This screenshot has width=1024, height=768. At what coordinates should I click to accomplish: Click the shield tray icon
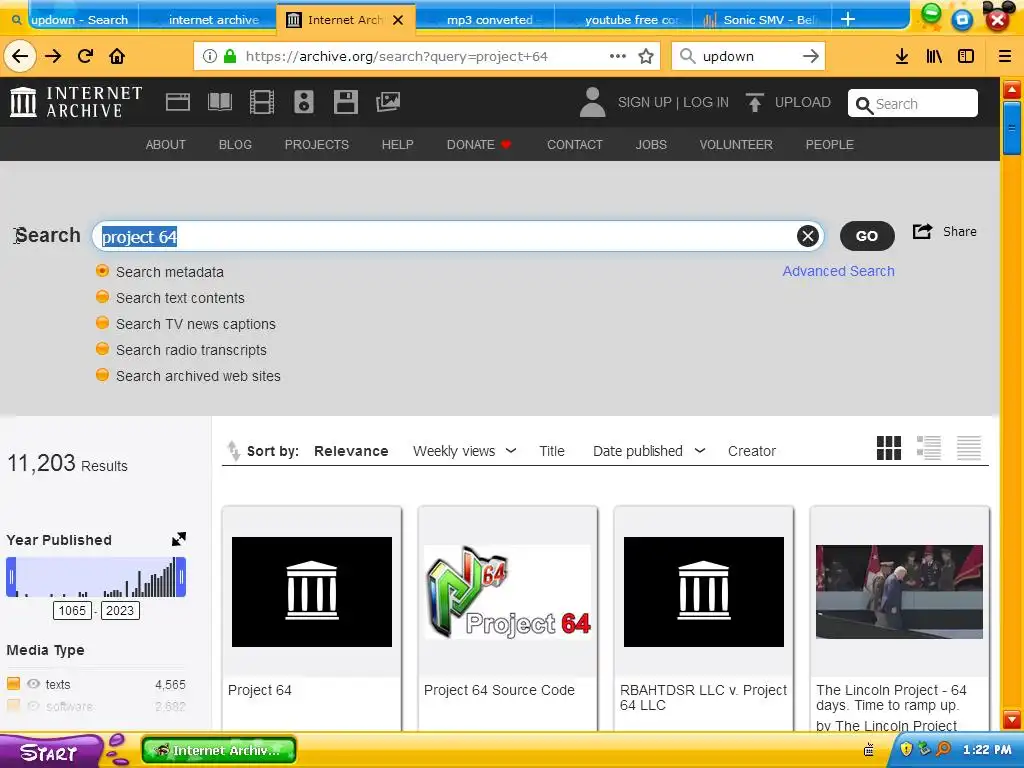click(x=906, y=748)
